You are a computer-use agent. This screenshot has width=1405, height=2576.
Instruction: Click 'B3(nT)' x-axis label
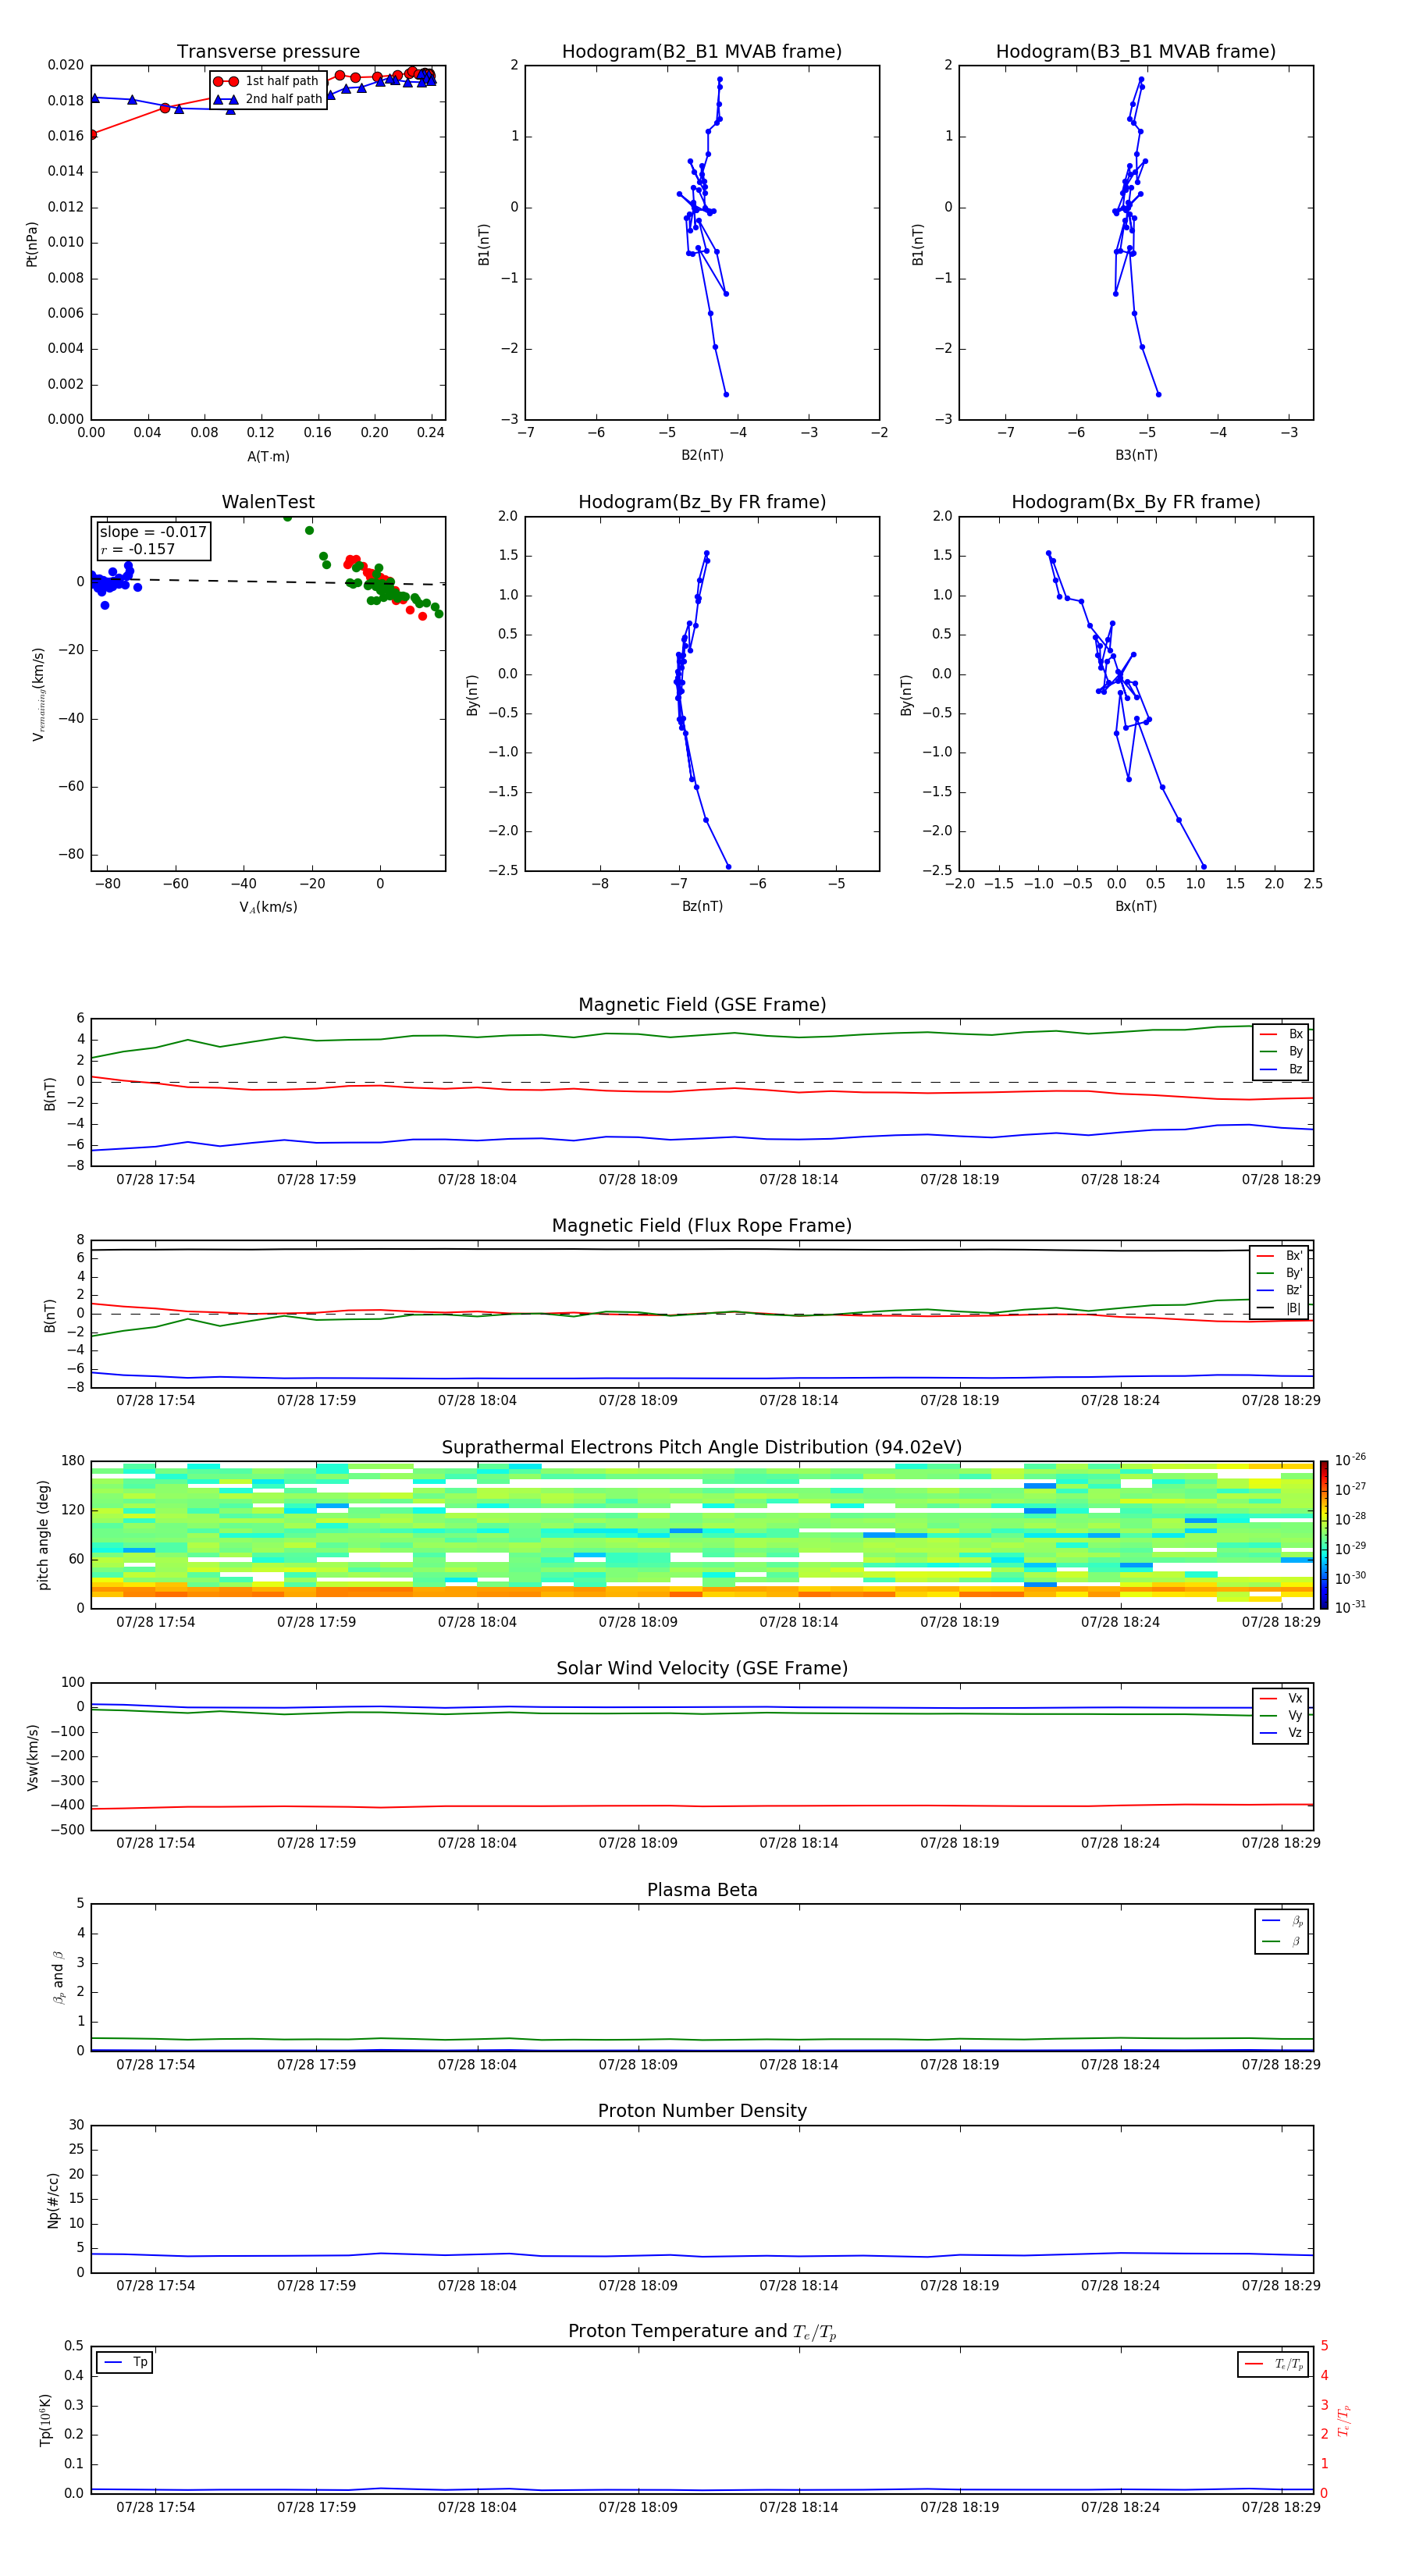tap(1136, 455)
